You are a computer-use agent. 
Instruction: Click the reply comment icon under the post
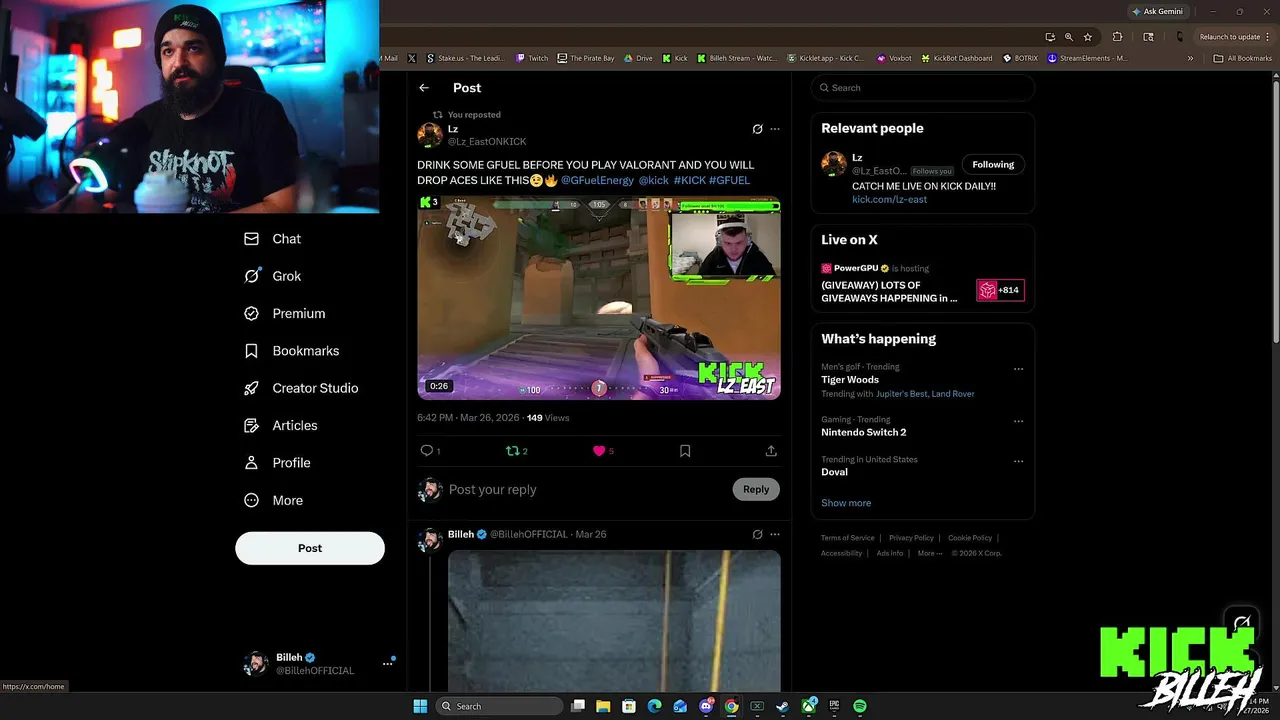(427, 451)
